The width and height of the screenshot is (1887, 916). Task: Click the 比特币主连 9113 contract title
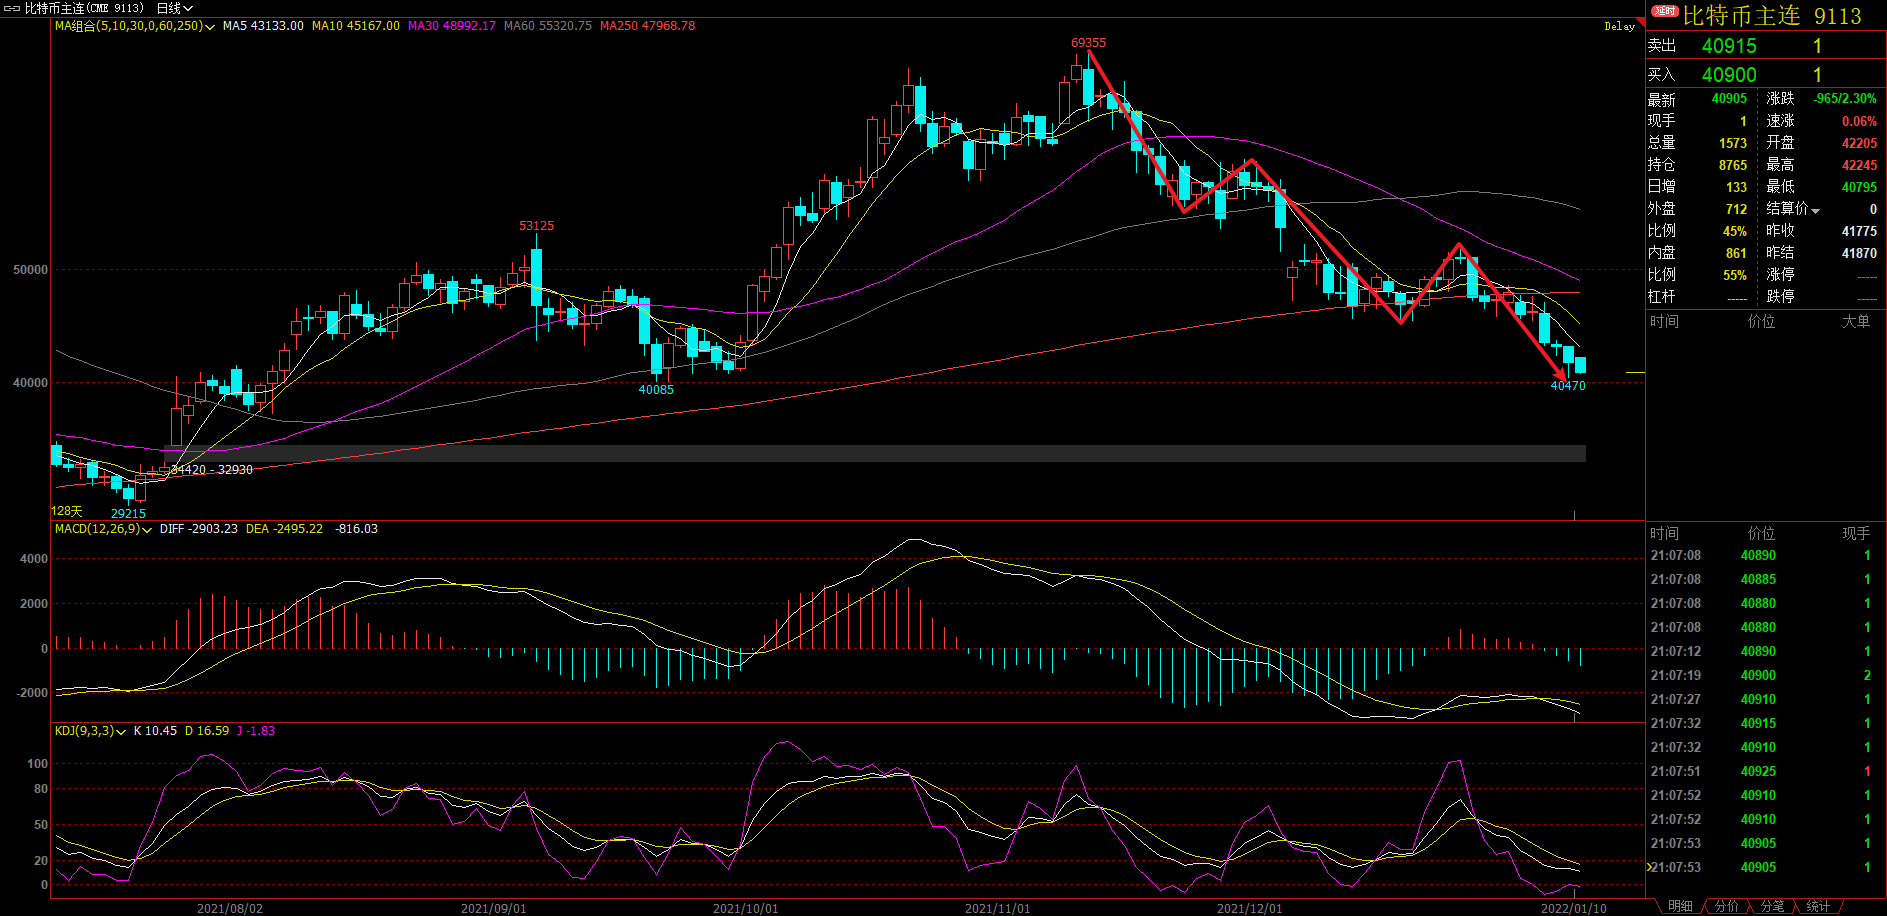(1771, 16)
